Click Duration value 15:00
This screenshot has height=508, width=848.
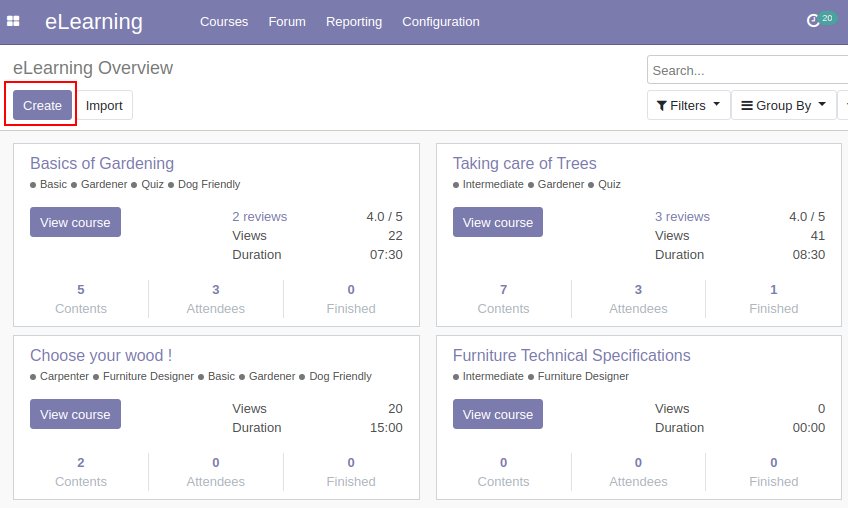click(x=386, y=428)
